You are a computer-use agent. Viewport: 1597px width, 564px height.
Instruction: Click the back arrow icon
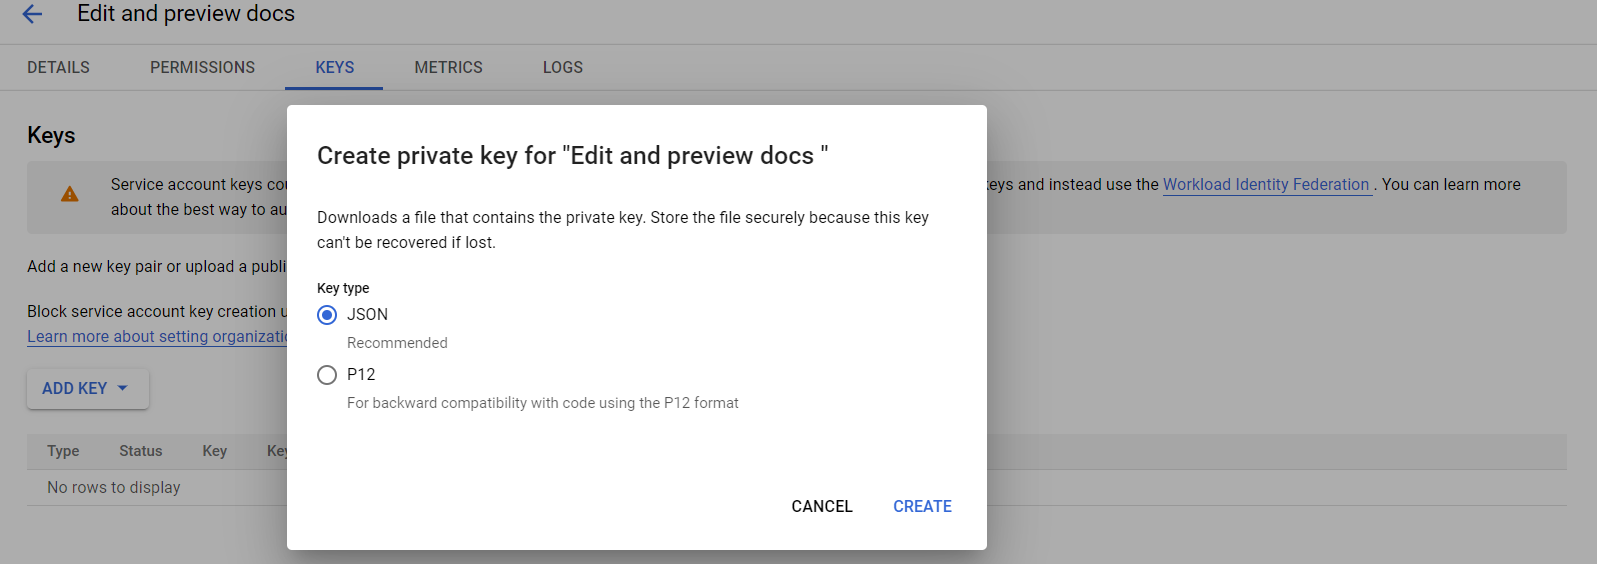32,14
